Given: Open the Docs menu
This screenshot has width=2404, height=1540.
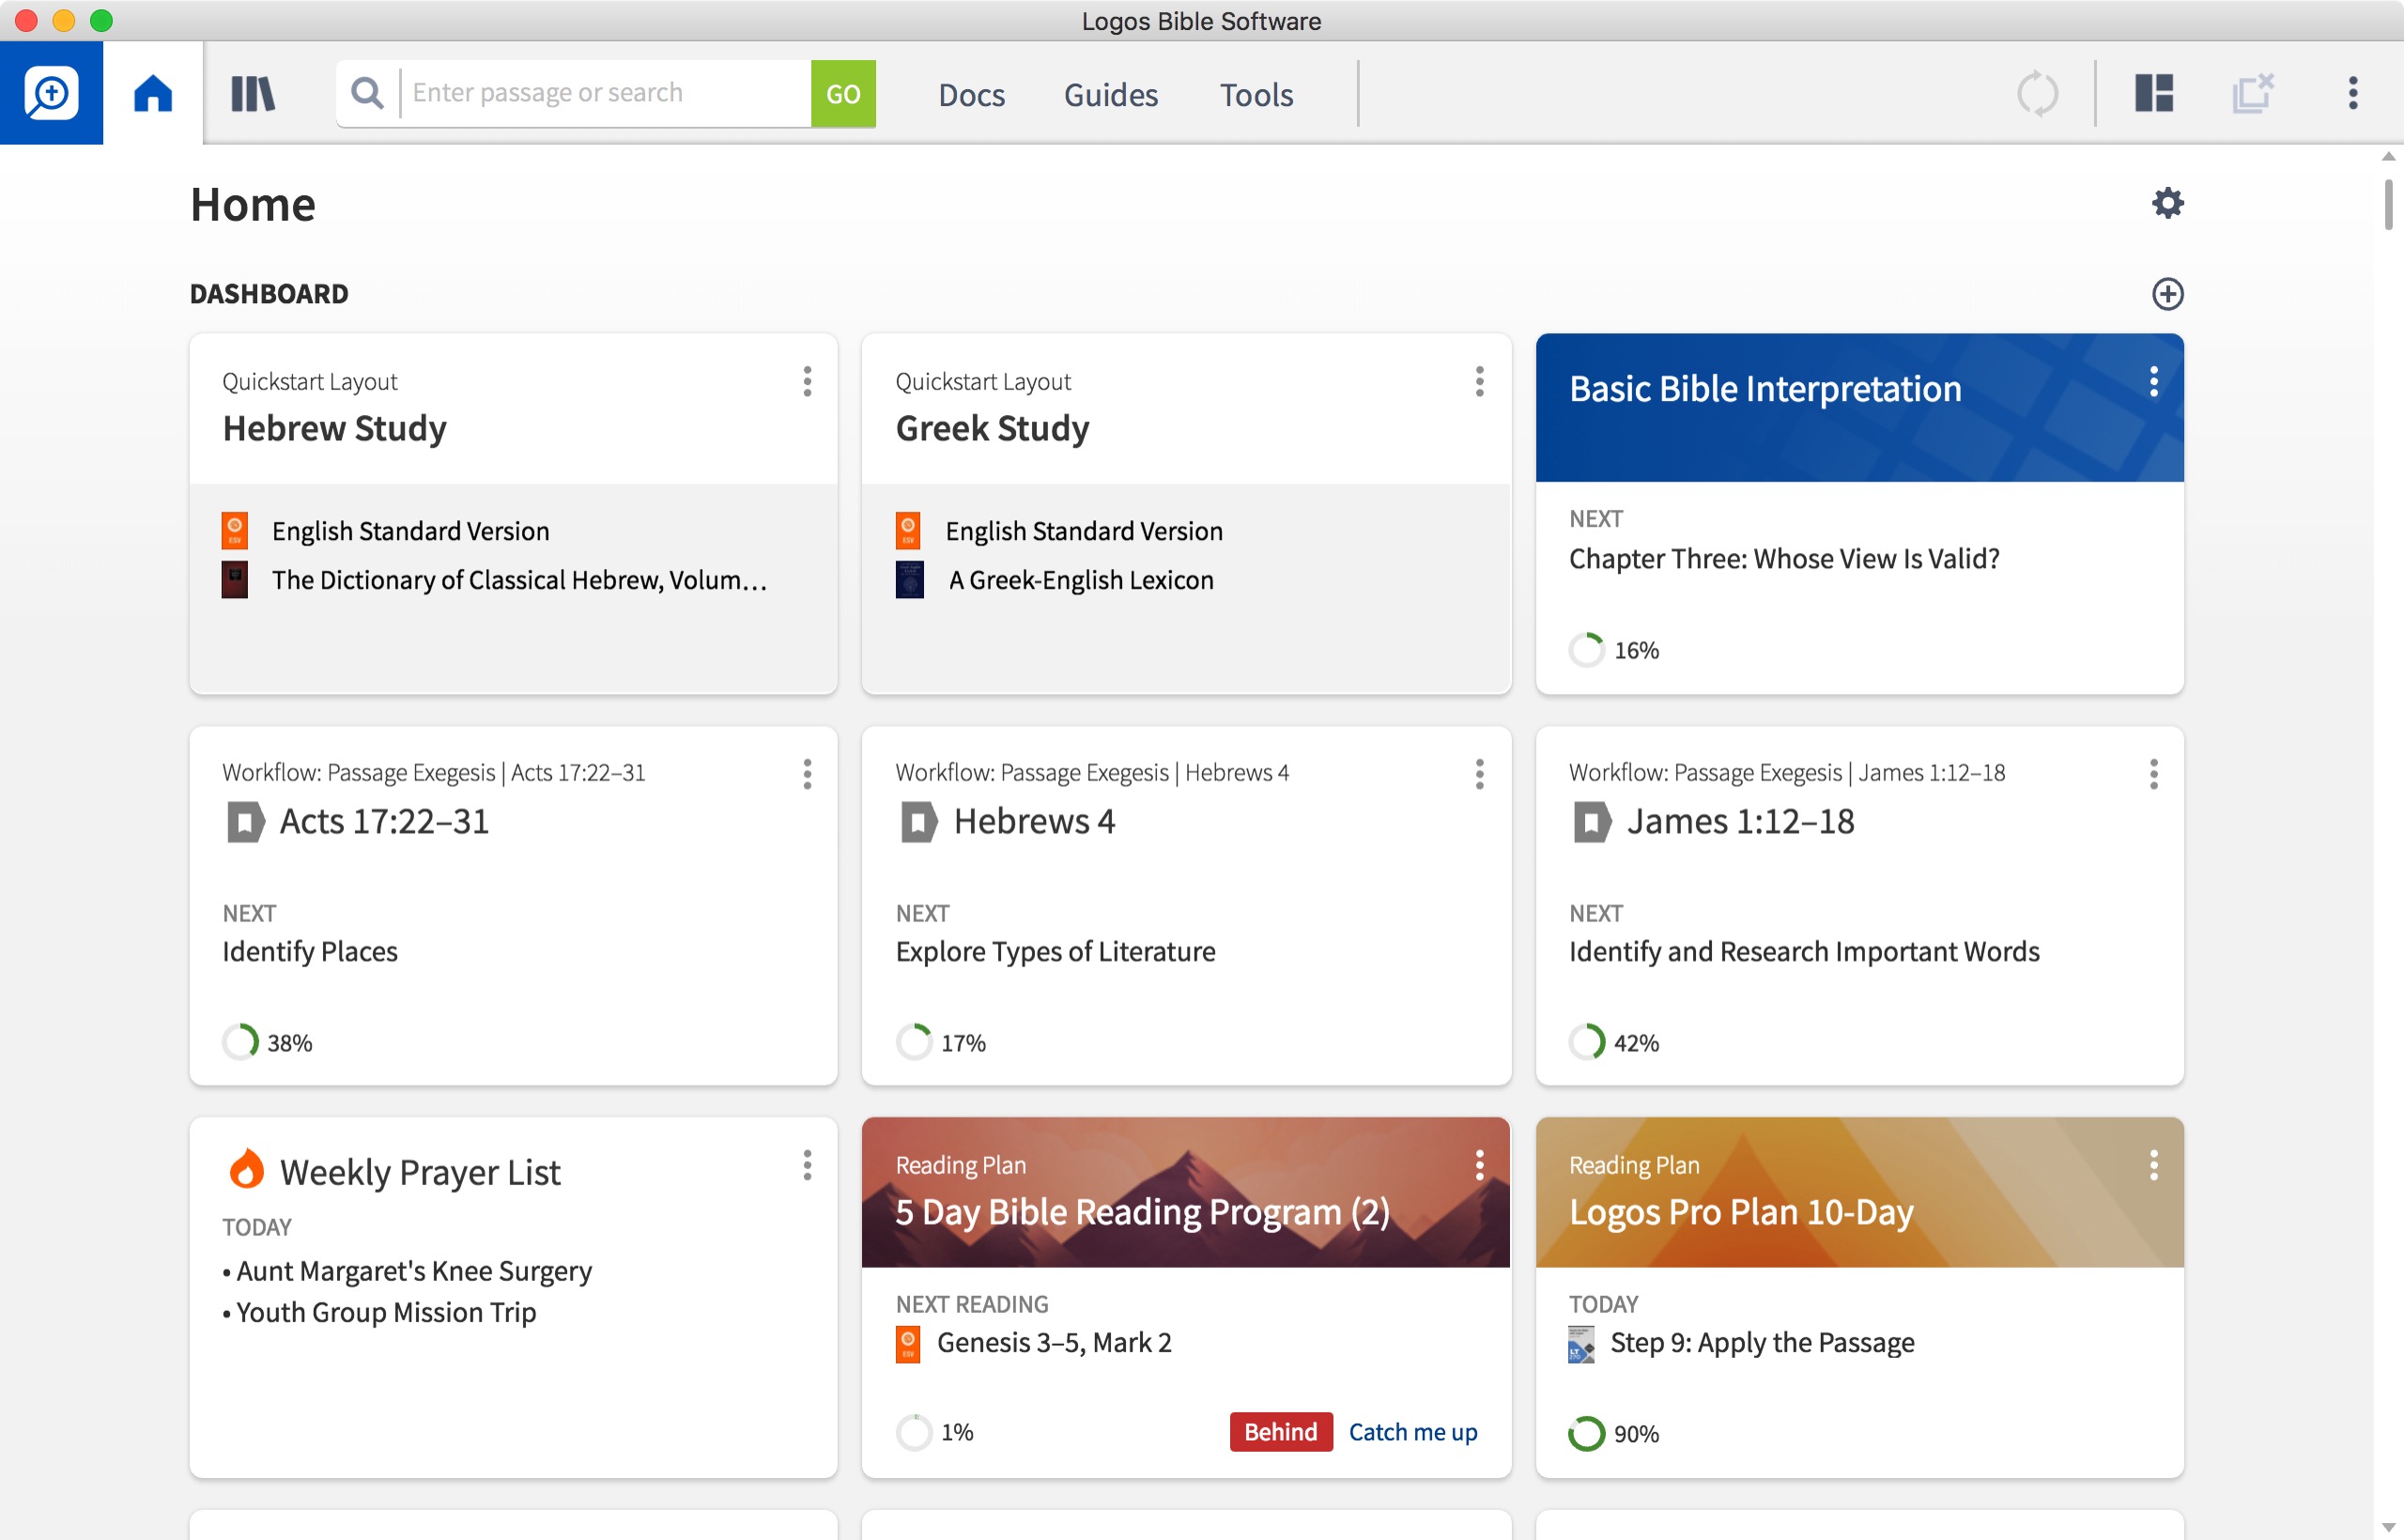Looking at the screenshot, I should [x=971, y=95].
